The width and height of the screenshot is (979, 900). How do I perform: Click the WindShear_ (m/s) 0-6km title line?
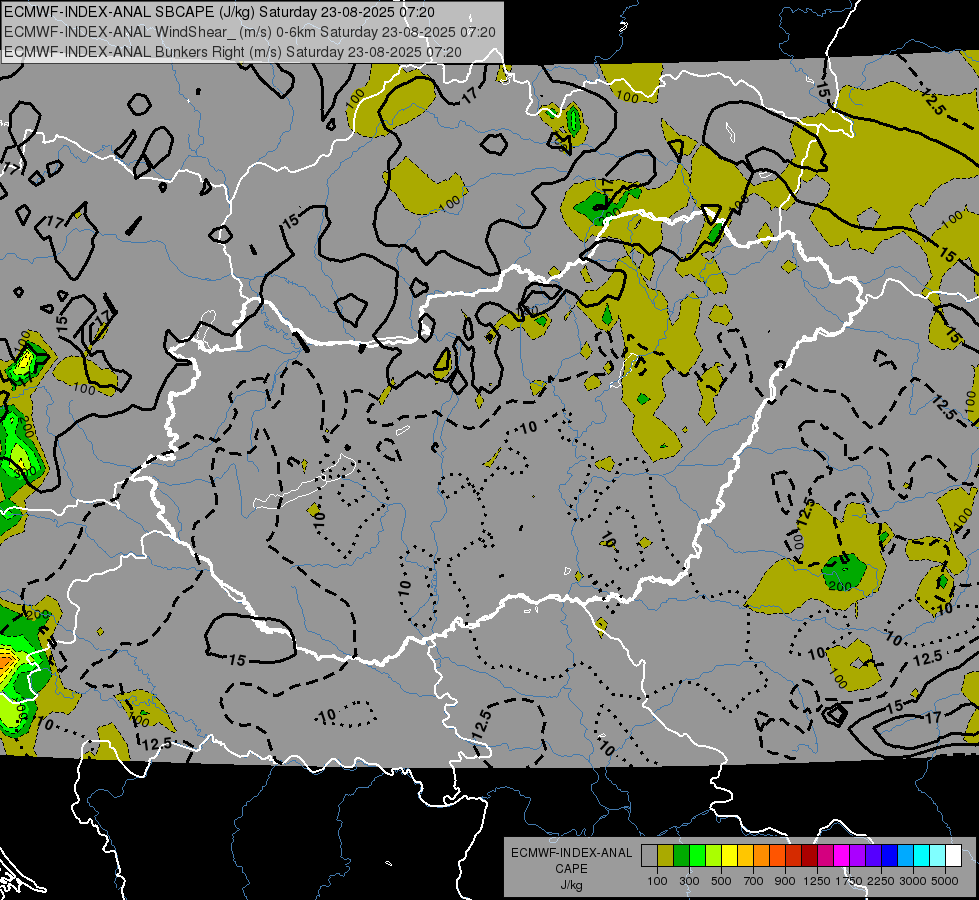click(250, 32)
